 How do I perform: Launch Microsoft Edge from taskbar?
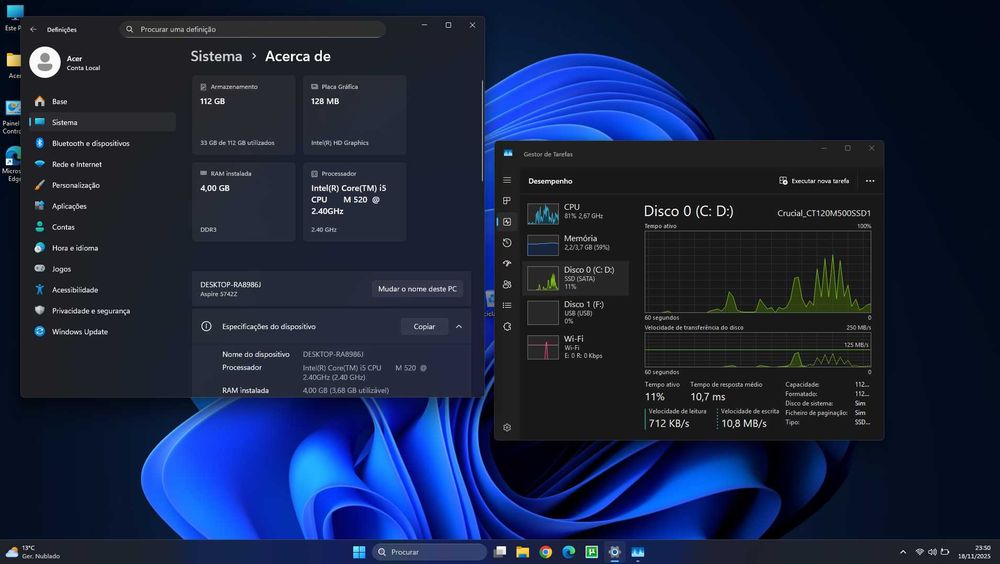tap(569, 552)
